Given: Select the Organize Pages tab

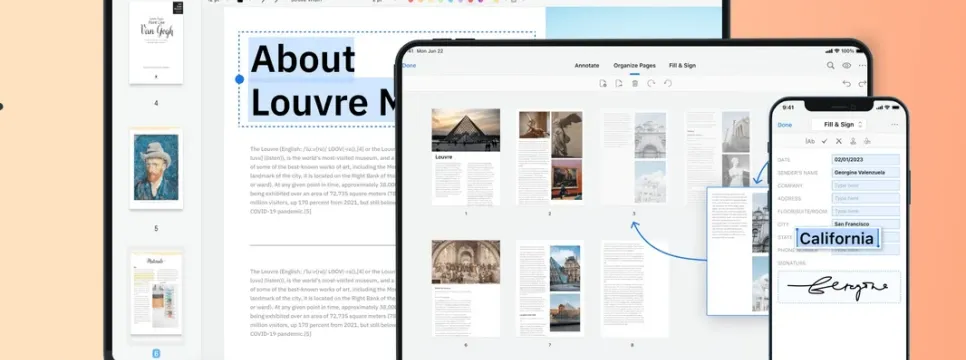Looking at the screenshot, I should pos(634,65).
